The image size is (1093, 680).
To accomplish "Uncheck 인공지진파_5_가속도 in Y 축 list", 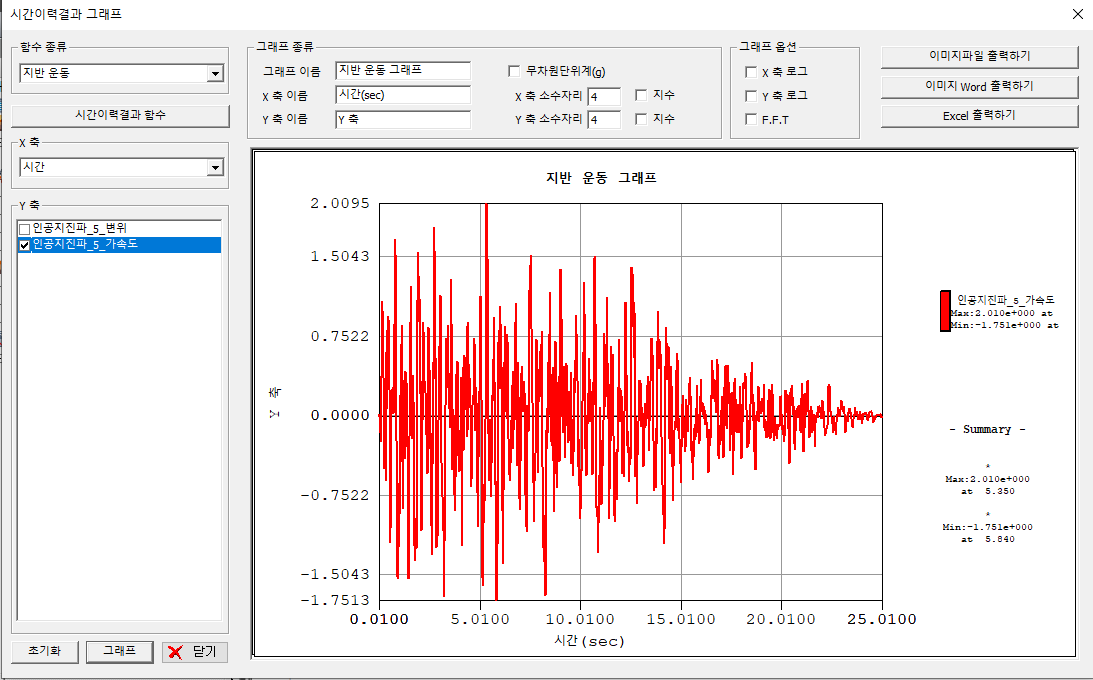I will pyautogui.click(x=25, y=245).
